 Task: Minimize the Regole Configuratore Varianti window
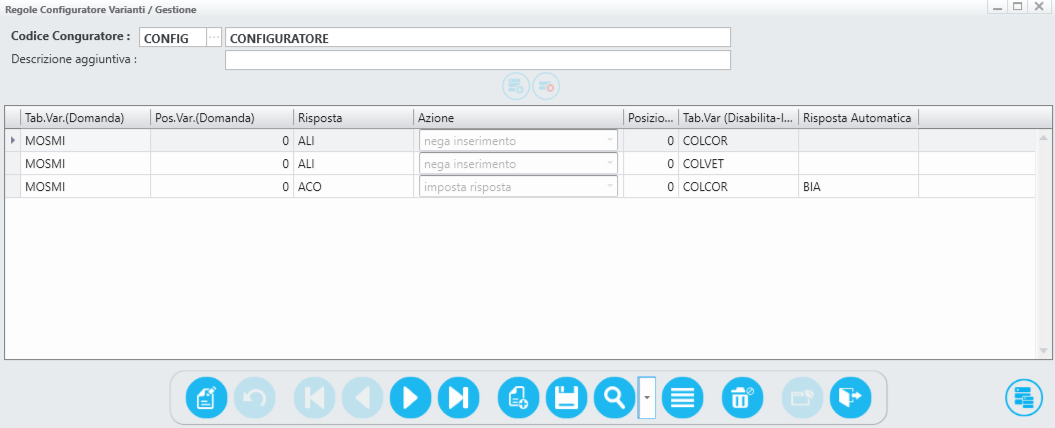(999, 7)
